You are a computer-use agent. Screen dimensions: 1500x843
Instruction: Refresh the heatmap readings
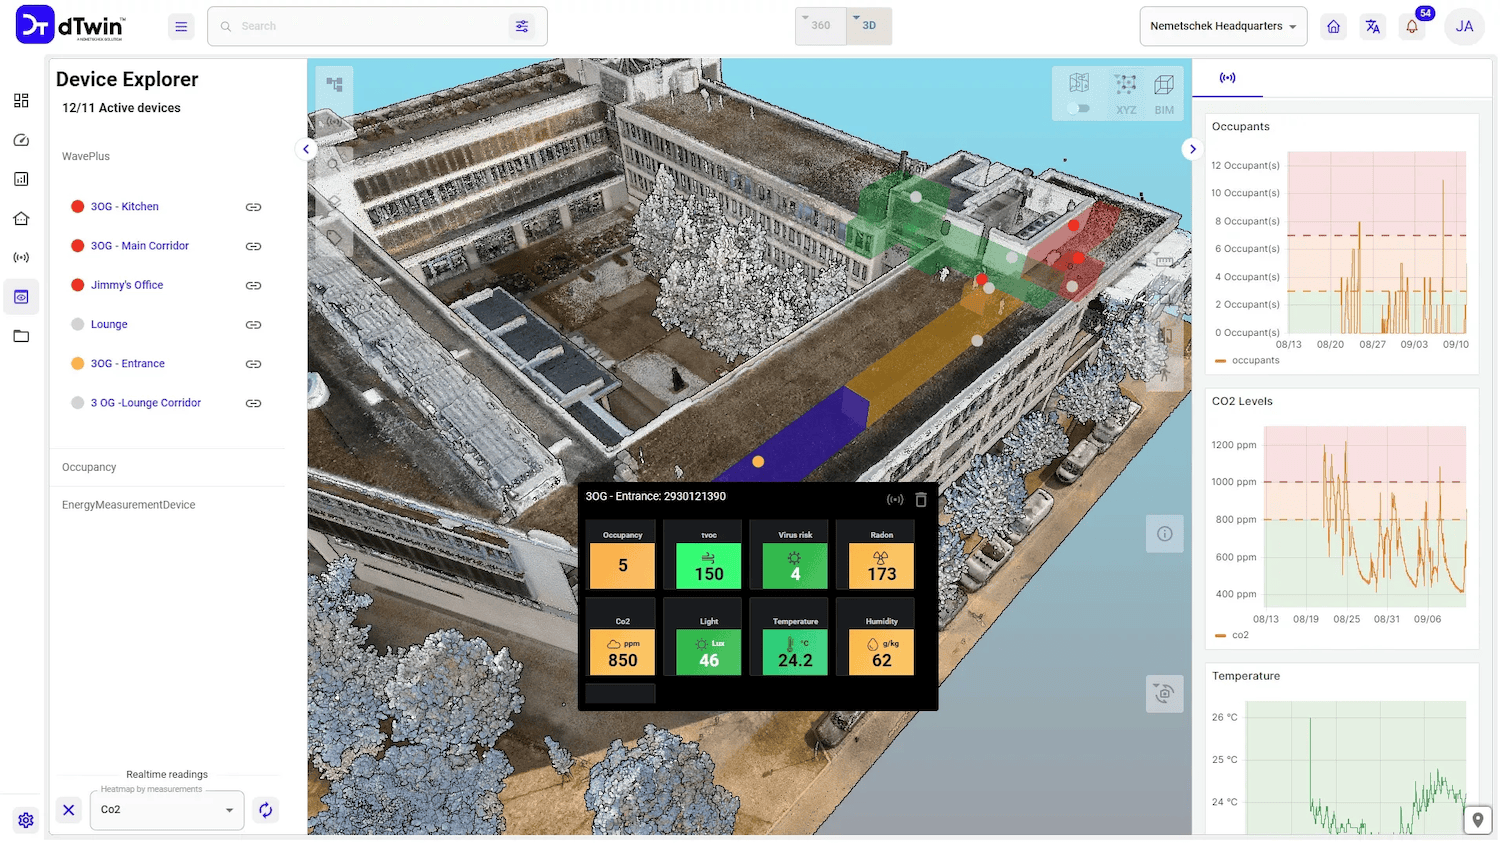pyautogui.click(x=265, y=810)
